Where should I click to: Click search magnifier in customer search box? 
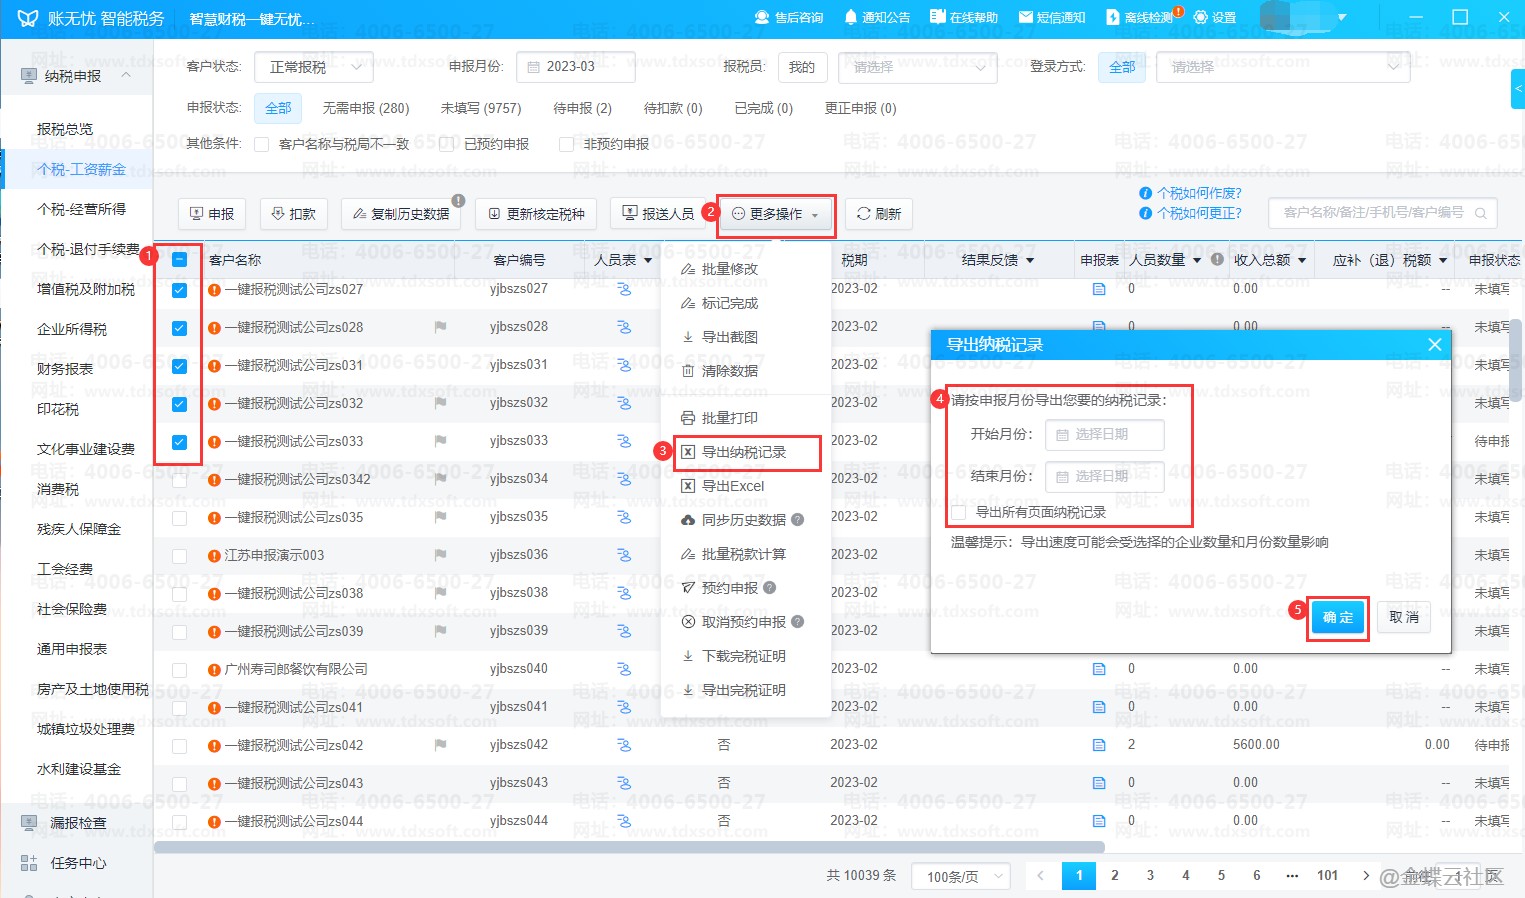pos(1481,213)
